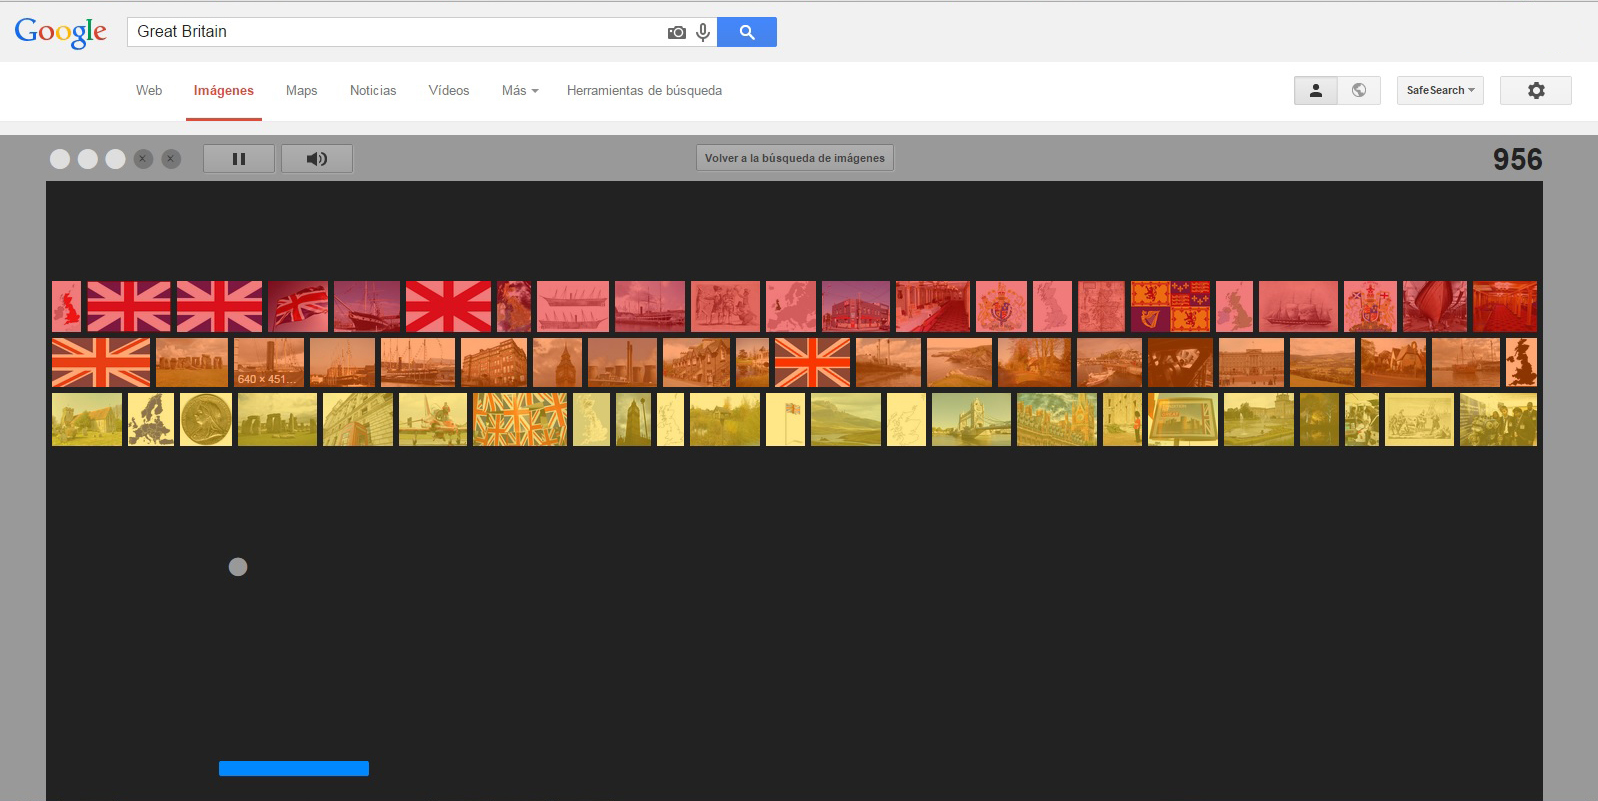
Task: Click the Google logo
Action: [x=60, y=32]
